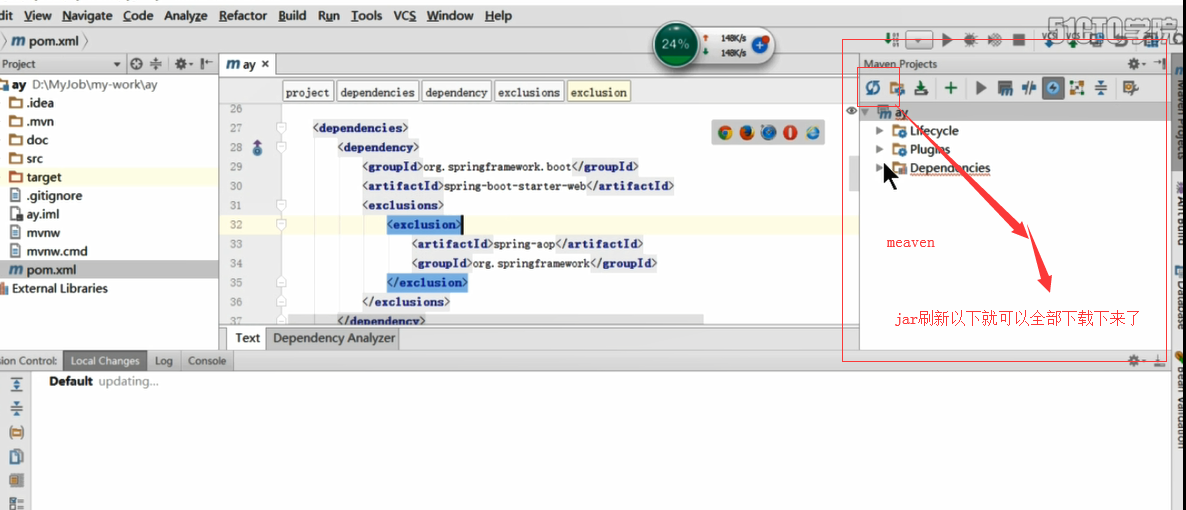Click the main toolbar Run button
This screenshot has width=1186, height=510.
(946, 39)
